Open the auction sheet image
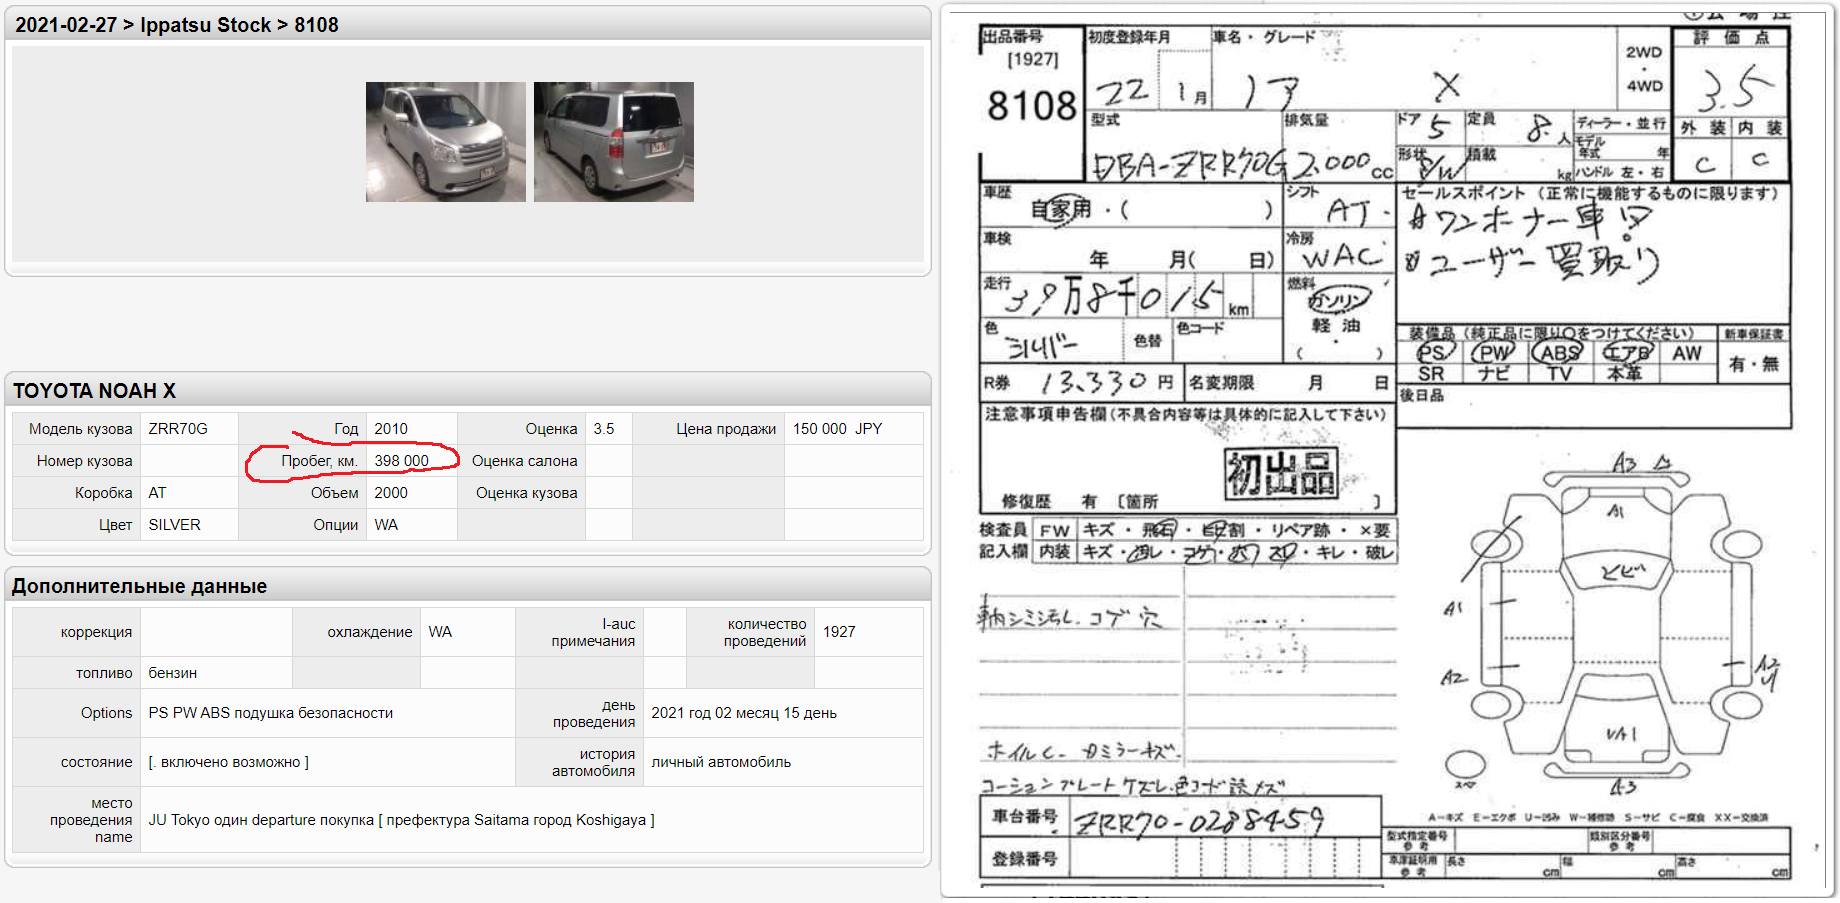Viewport: 1840px width, 903px height. coord(1386,451)
